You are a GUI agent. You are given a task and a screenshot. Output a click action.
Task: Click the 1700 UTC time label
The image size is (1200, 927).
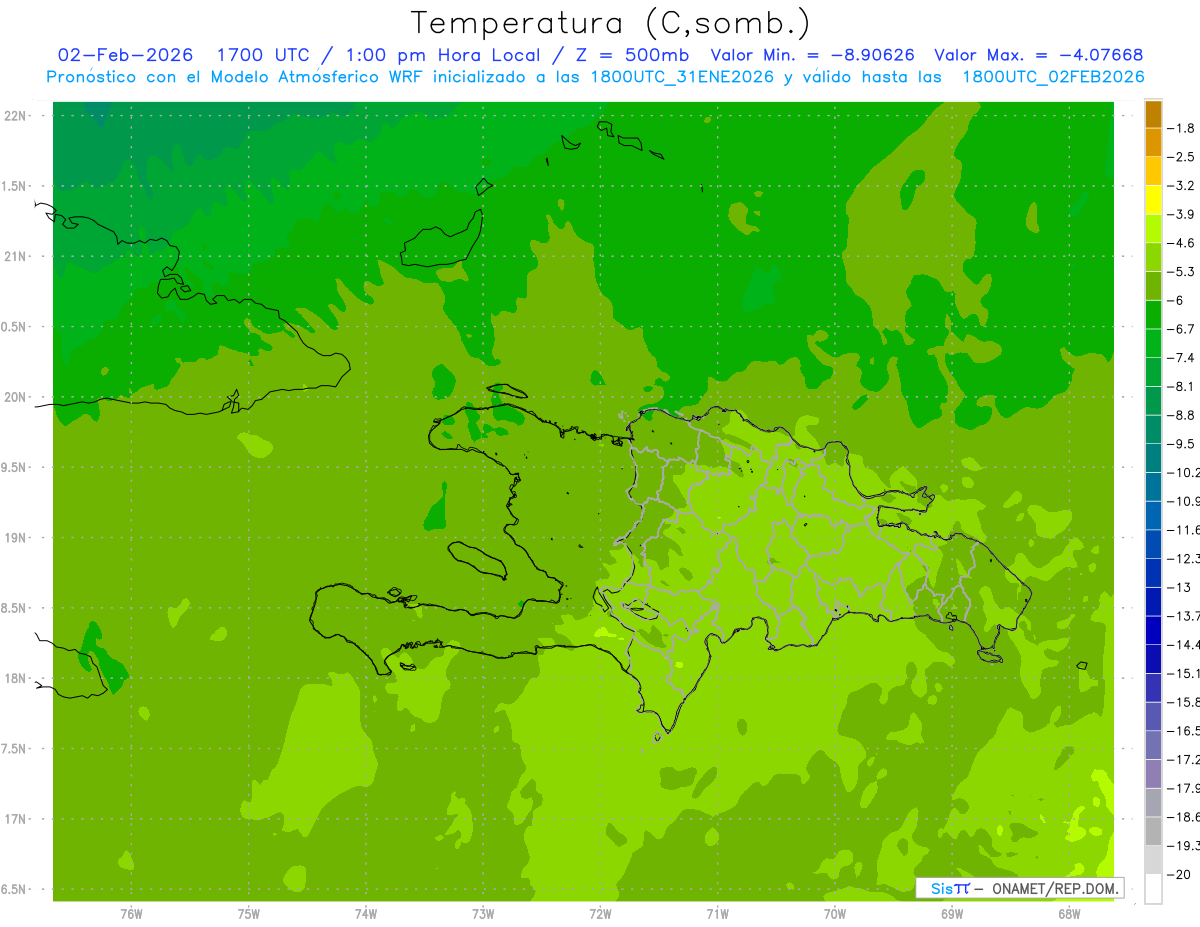click(263, 55)
